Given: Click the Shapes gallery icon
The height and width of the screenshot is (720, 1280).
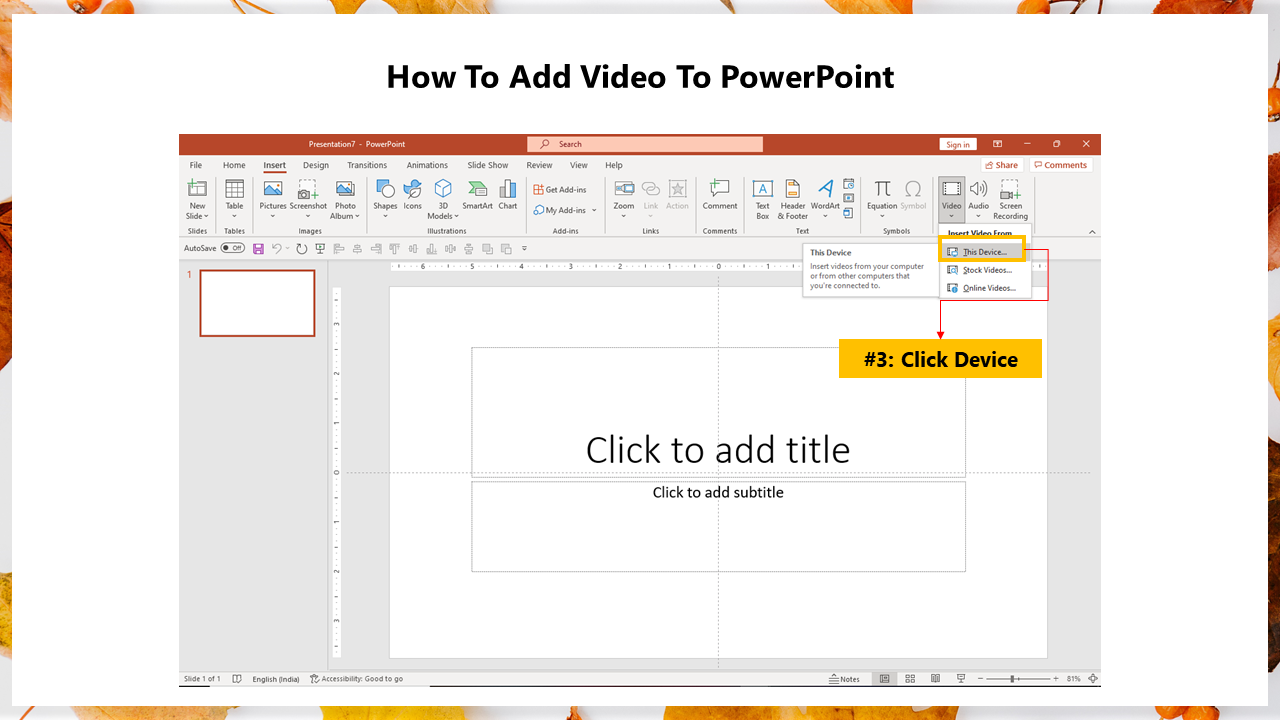Looking at the screenshot, I should coord(385,188).
